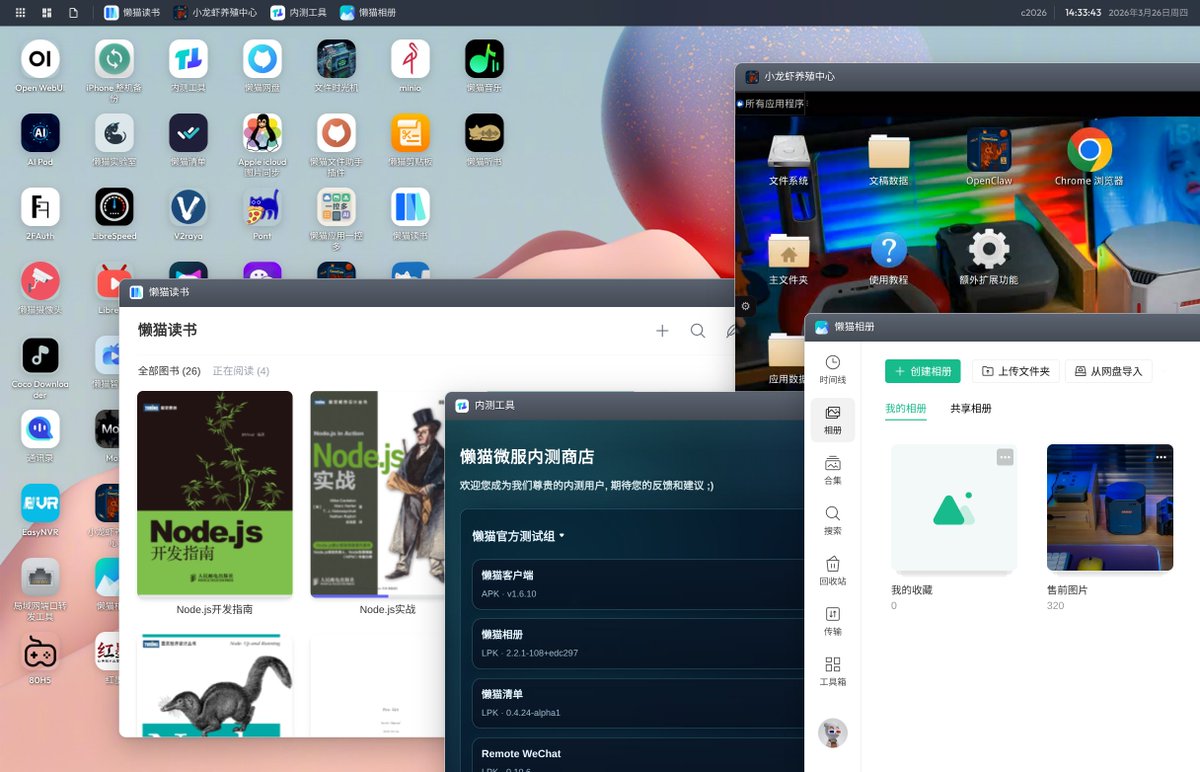This screenshot has width=1200, height=772.
Task: Open 使用教程 help icon
Action: pyautogui.click(x=888, y=249)
